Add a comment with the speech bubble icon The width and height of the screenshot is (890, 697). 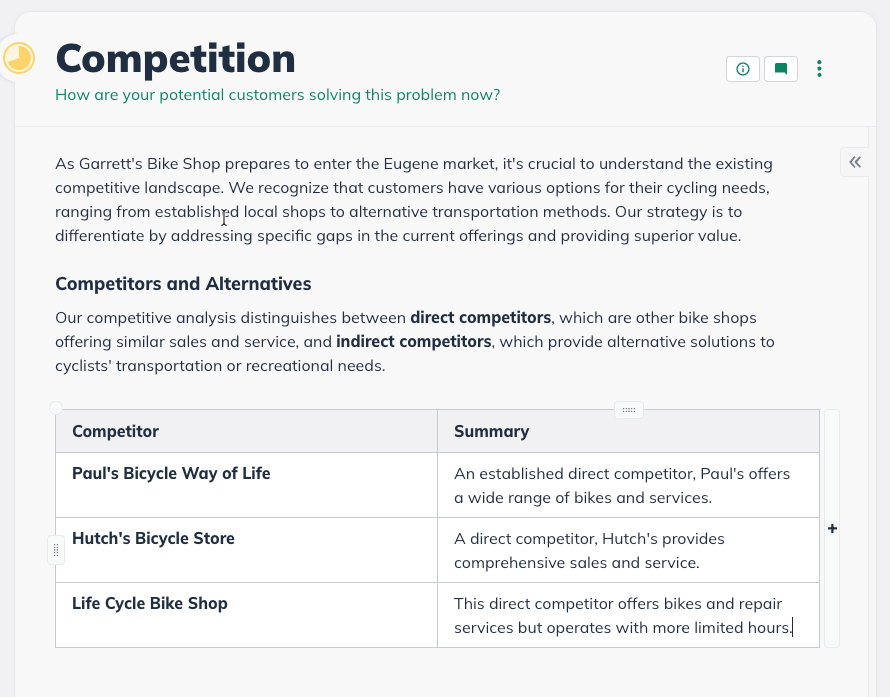pos(781,69)
